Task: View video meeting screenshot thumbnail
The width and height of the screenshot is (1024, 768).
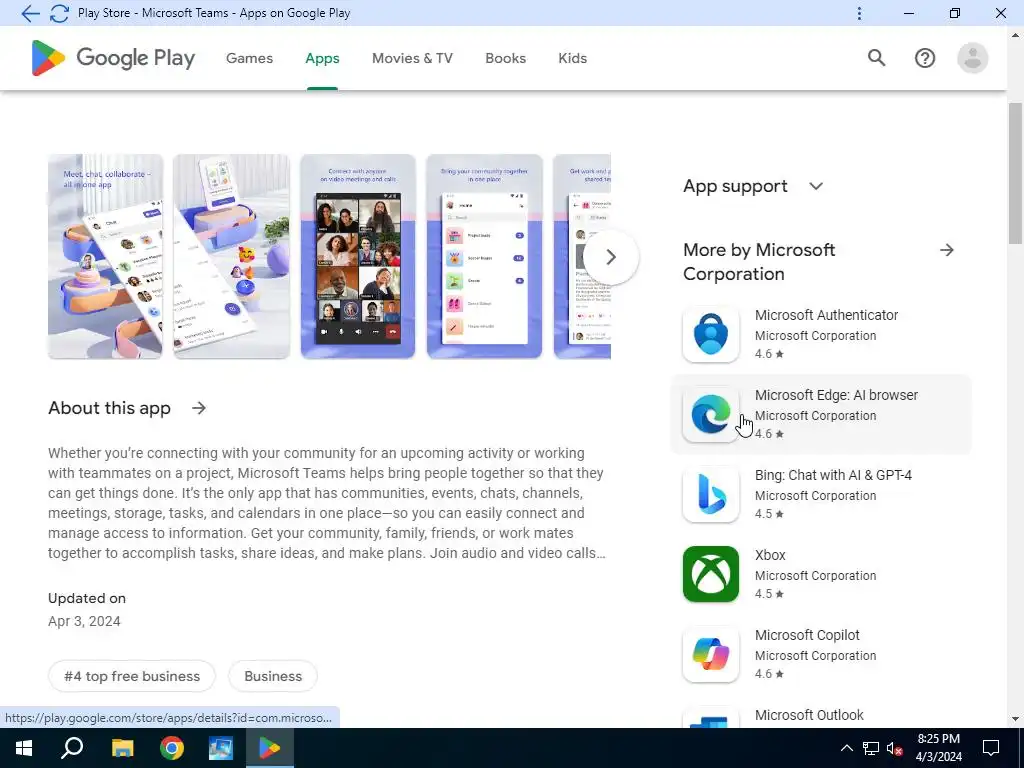Action: 358,257
